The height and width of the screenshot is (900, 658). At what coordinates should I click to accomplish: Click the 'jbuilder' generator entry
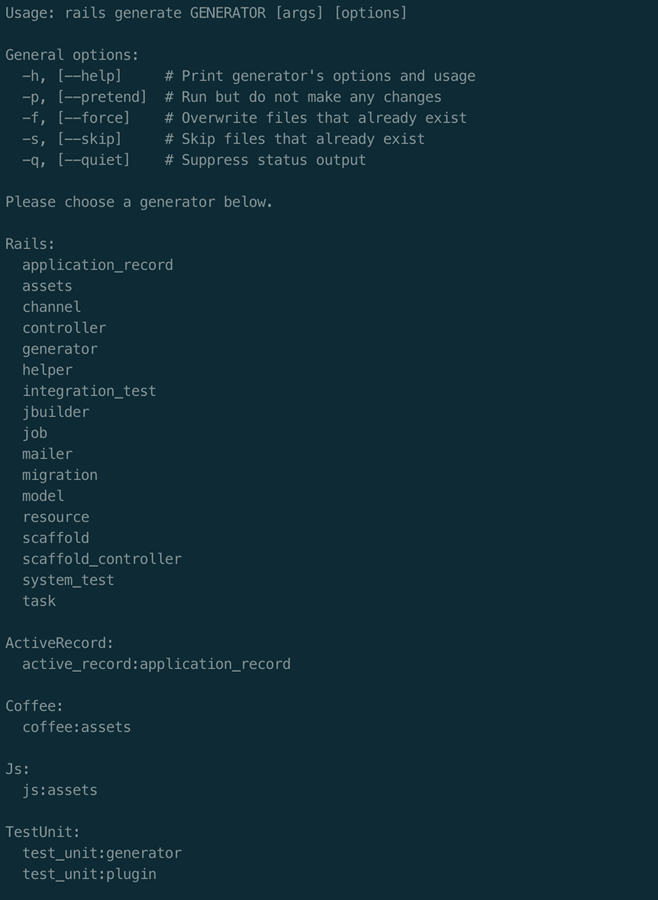pos(55,412)
